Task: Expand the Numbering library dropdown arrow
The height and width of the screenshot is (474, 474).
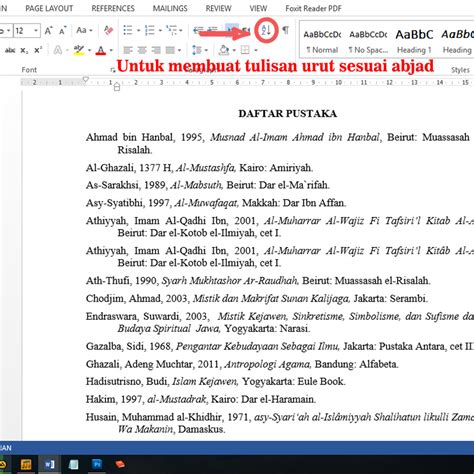Action: pos(160,31)
